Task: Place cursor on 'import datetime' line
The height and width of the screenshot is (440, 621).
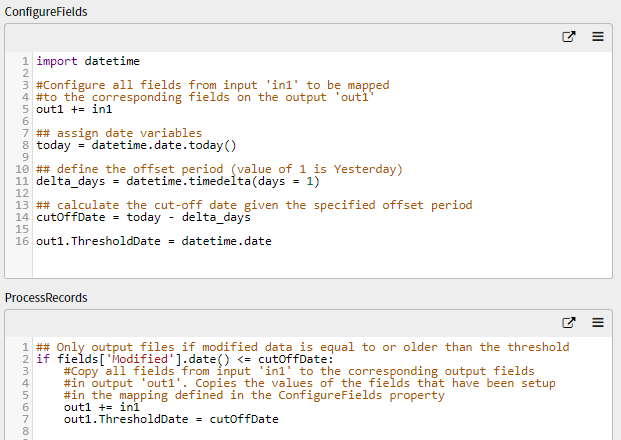Action: pos(88,61)
